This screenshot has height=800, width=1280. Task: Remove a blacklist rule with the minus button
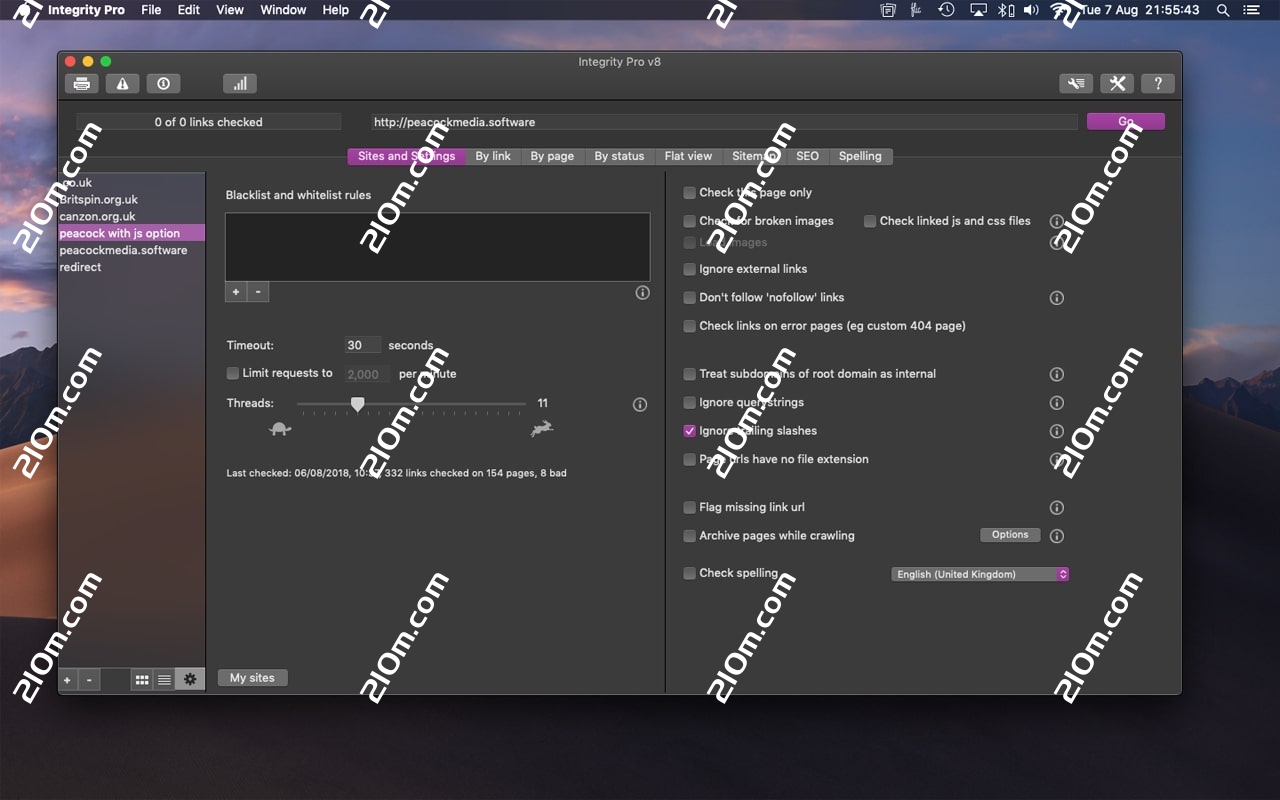(x=258, y=292)
